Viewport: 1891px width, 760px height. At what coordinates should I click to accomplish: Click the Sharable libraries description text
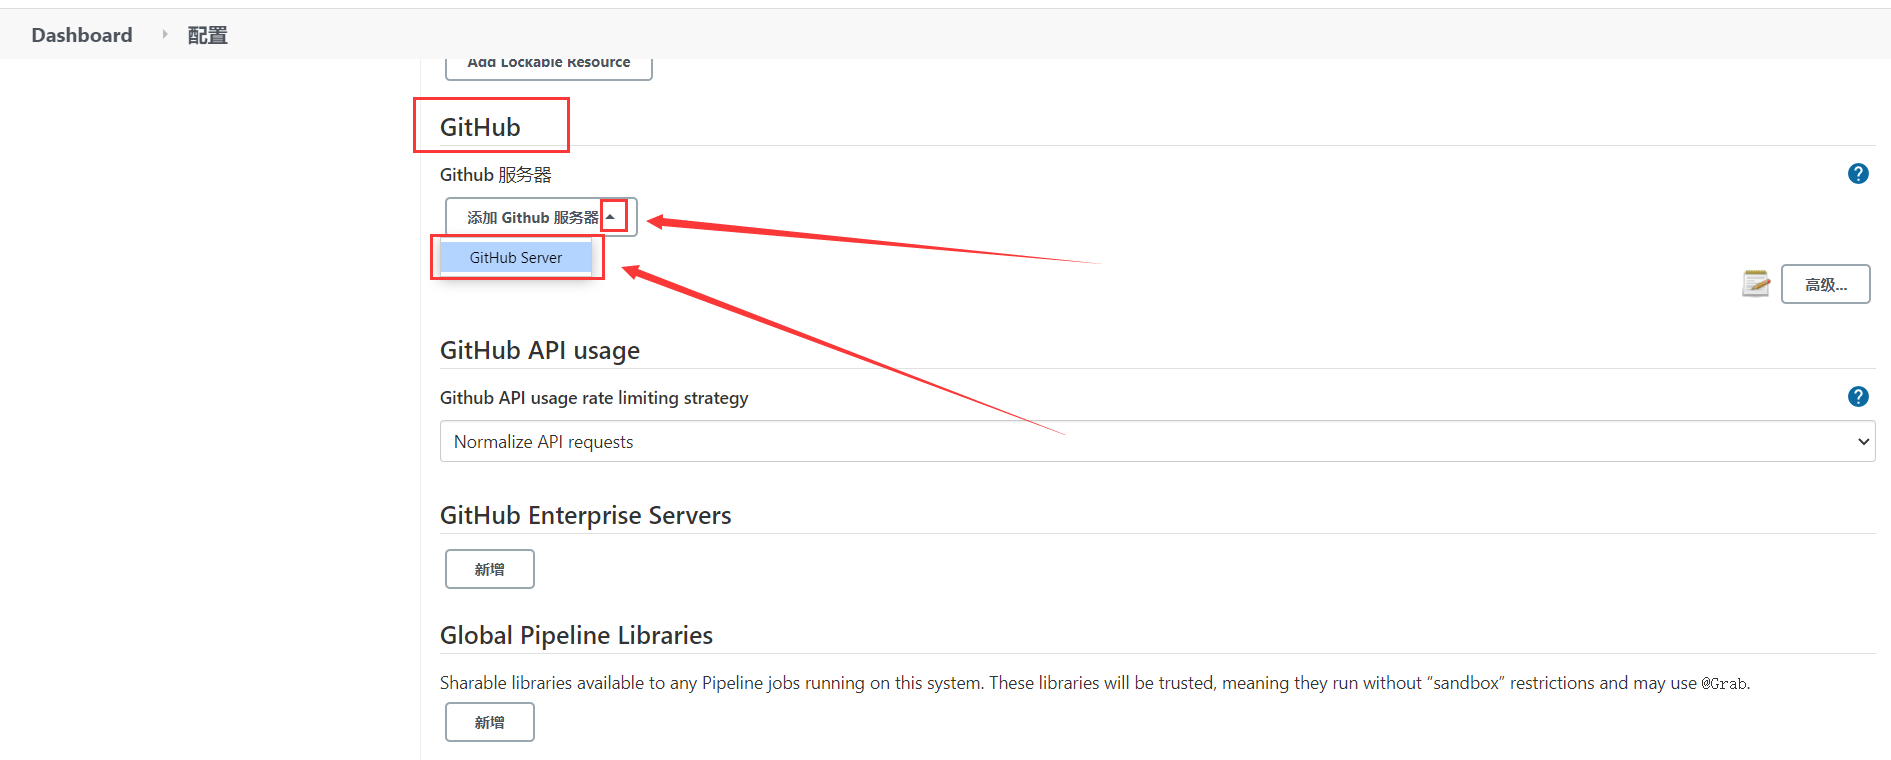click(x=1095, y=683)
